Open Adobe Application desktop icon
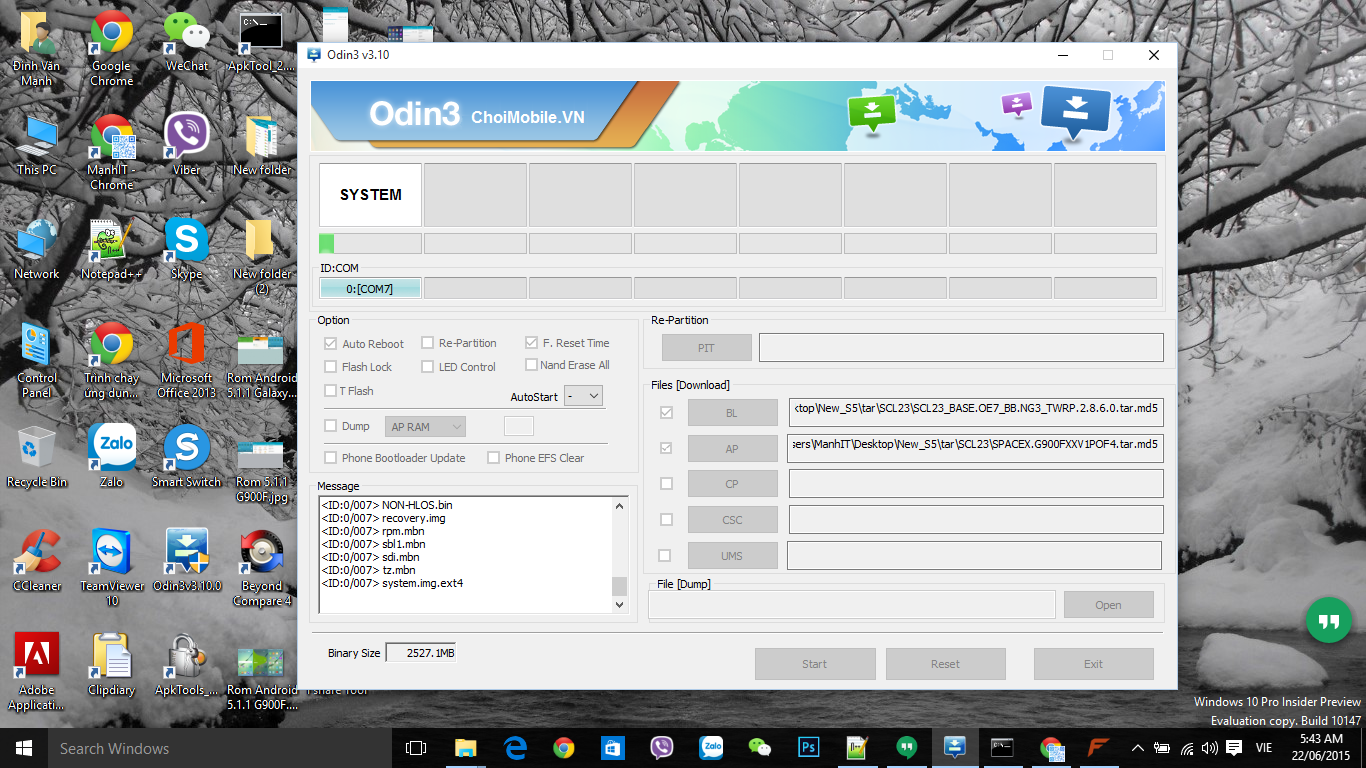The width and height of the screenshot is (1366, 768). 37,671
